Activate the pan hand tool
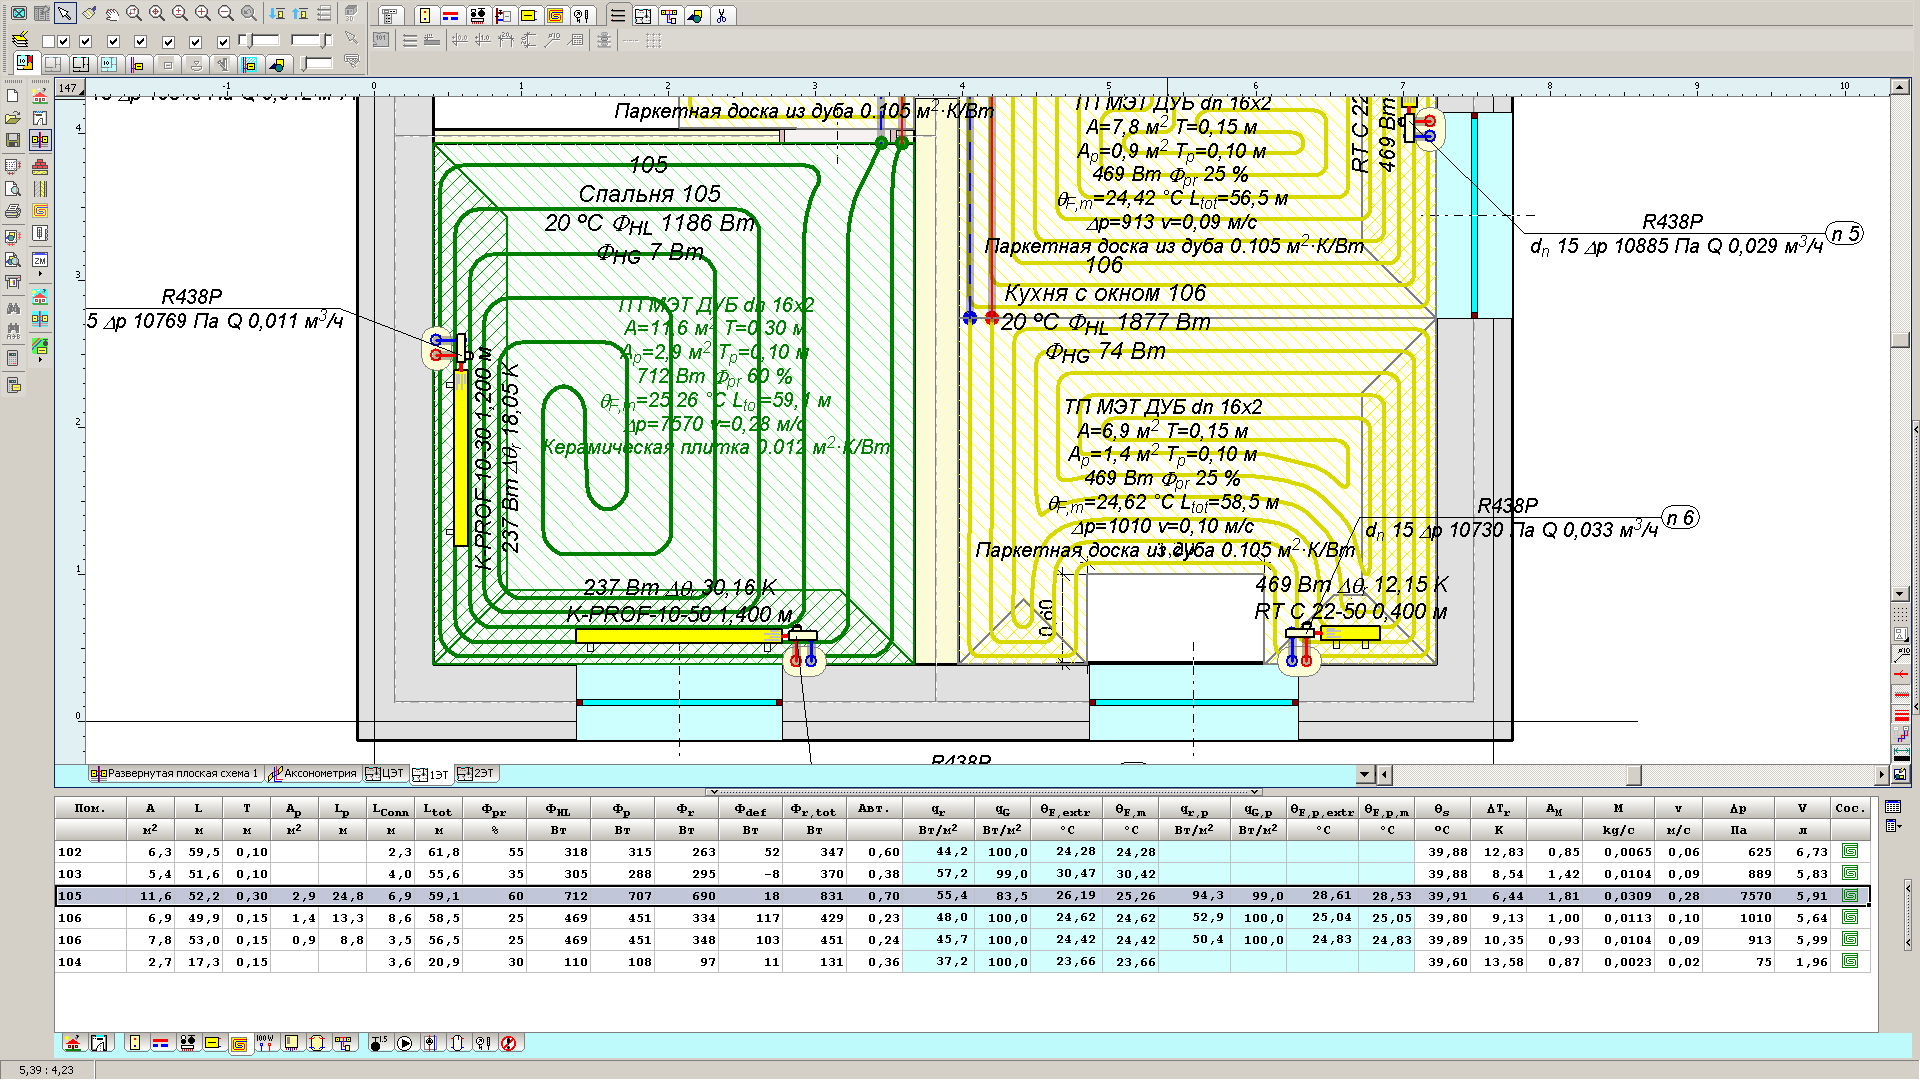 tap(112, 14)
